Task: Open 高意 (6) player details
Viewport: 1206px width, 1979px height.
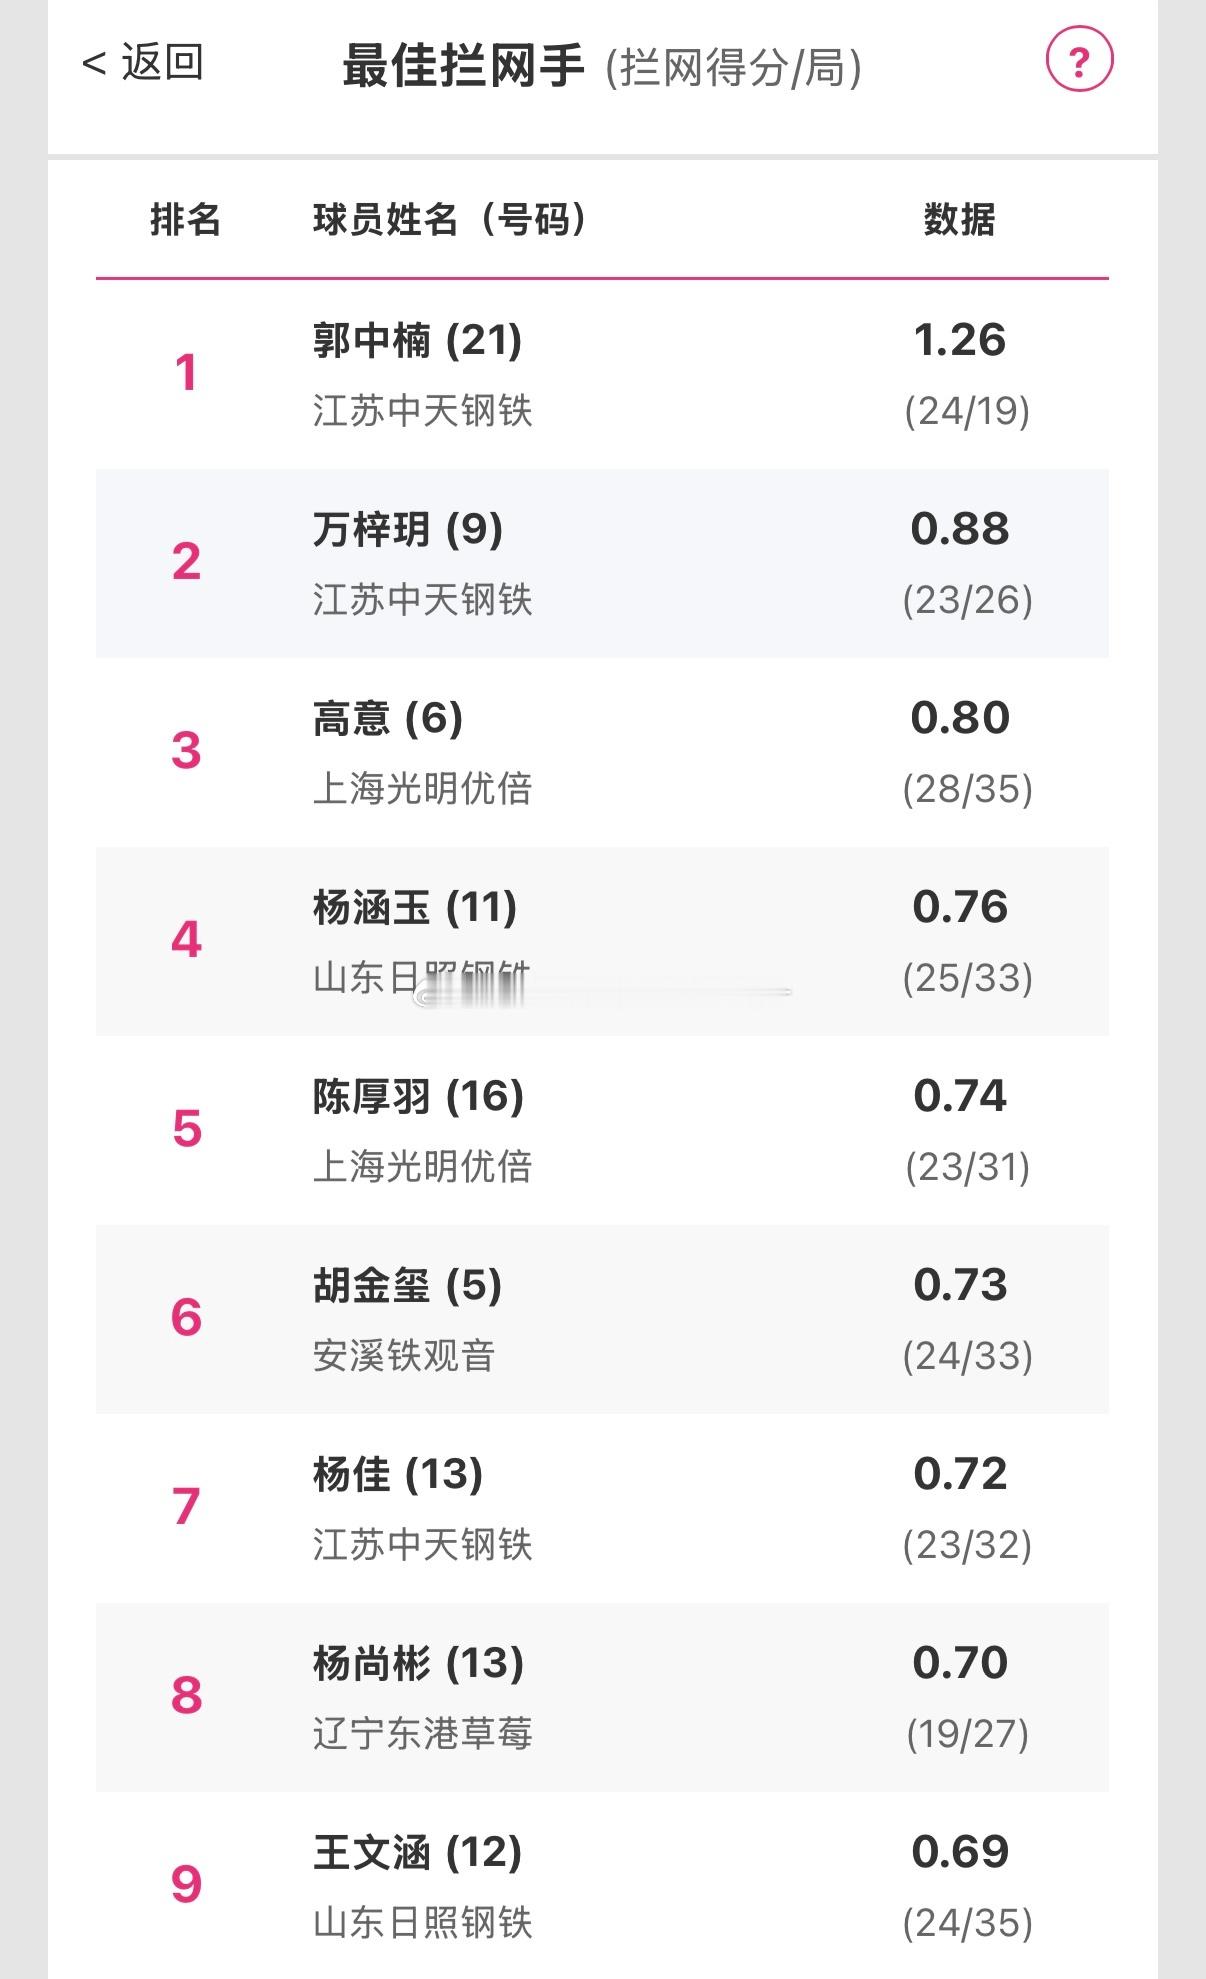Action: (387, 719)
